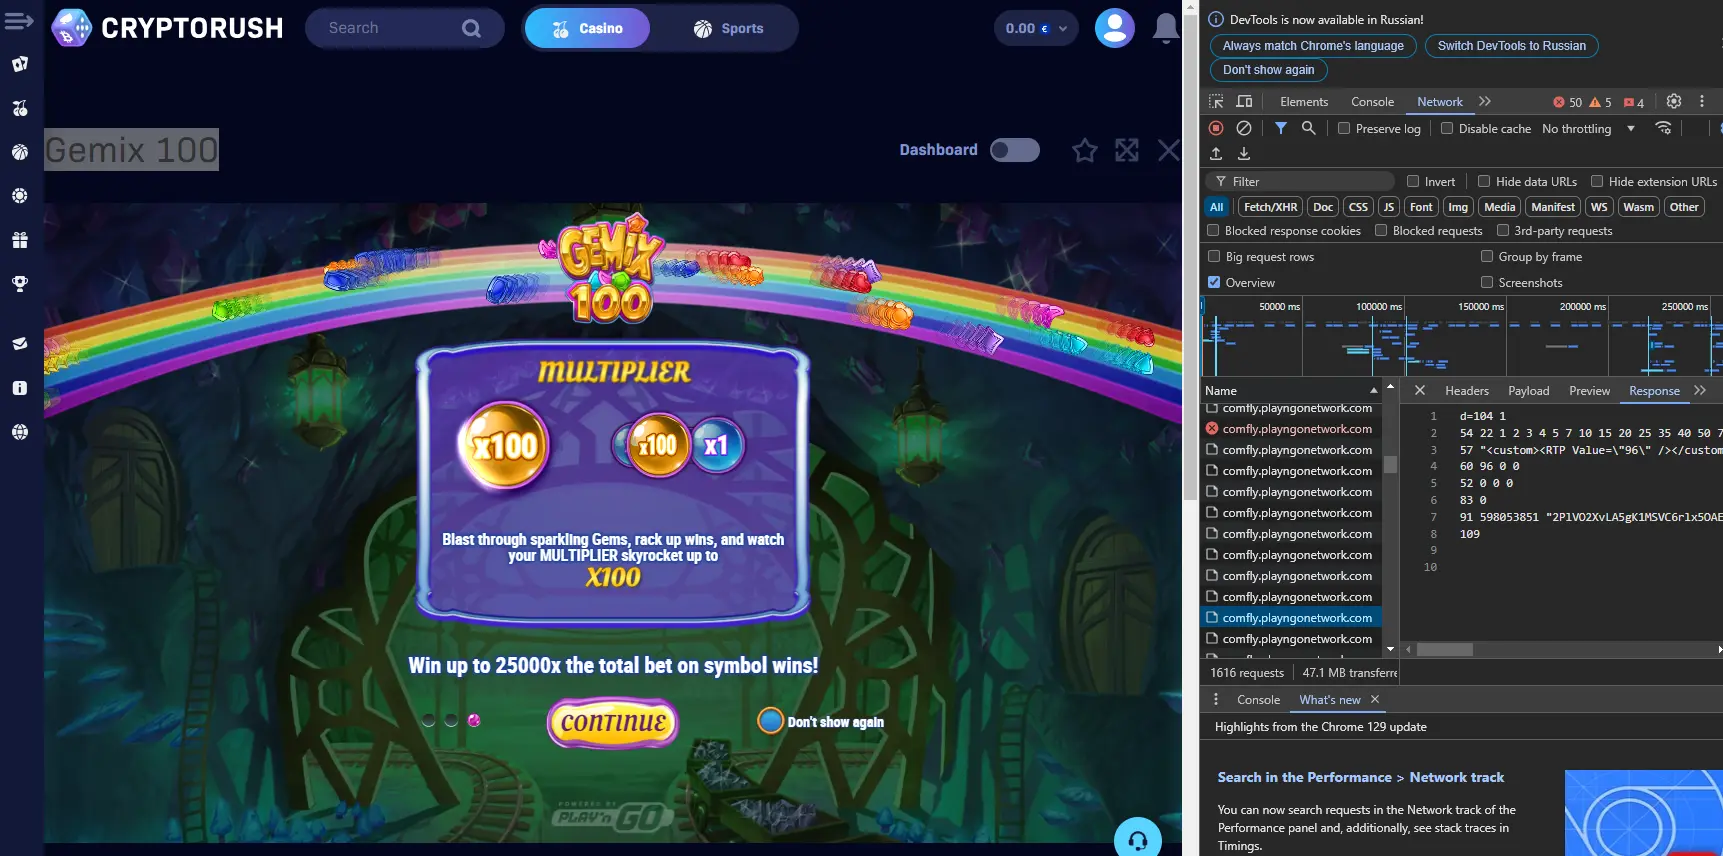Screen dimensions: 1723x856
Task: Enable Preserve log checkbox
Action: coord(1344,128)
